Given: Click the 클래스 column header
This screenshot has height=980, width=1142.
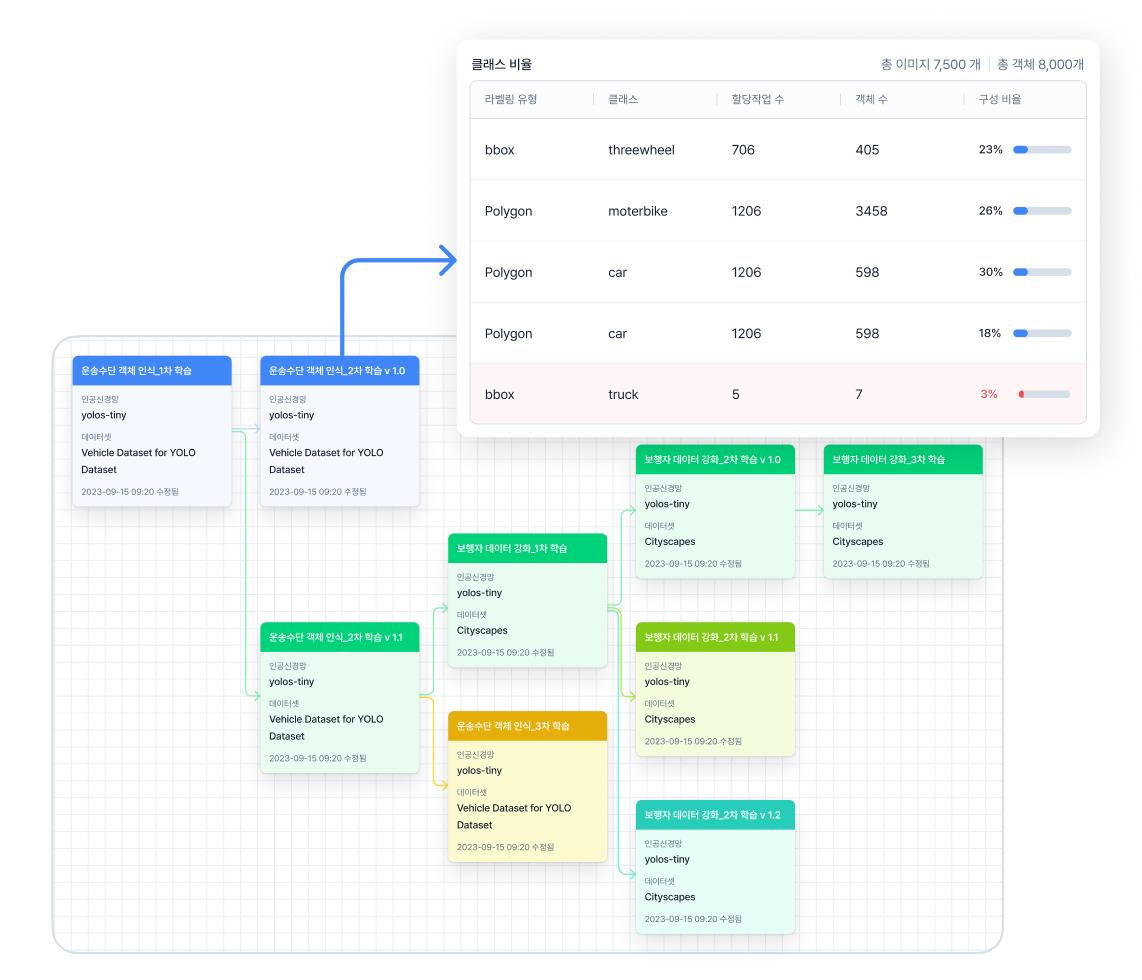Looking at the screenshot, I should (x=623, y=99).
